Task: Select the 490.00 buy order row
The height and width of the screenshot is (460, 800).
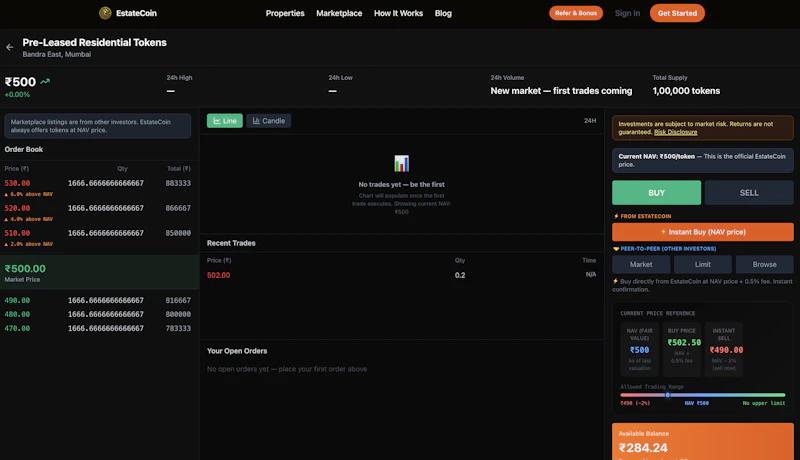Action: [x=97, y=300]
